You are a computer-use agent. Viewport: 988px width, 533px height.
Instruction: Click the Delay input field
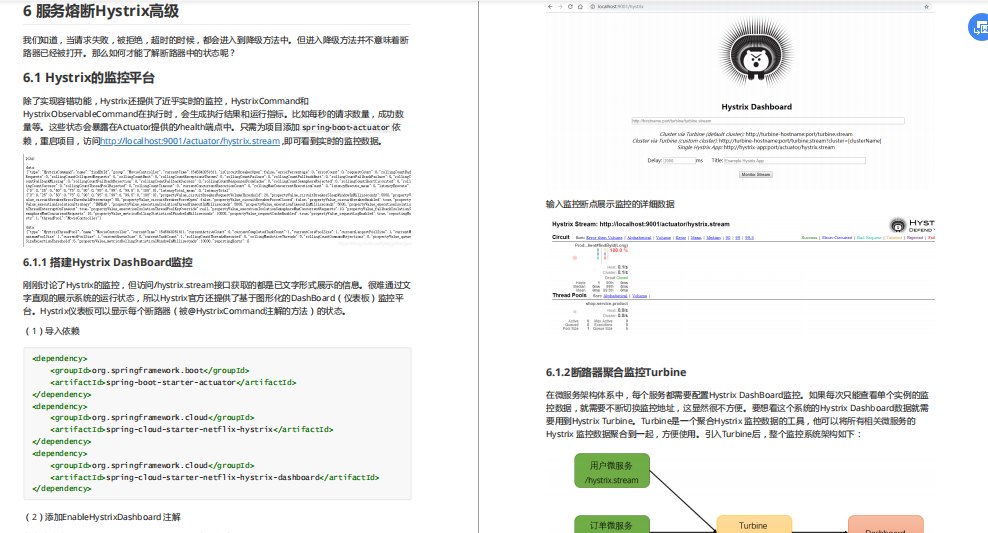(x=679, y=161)
